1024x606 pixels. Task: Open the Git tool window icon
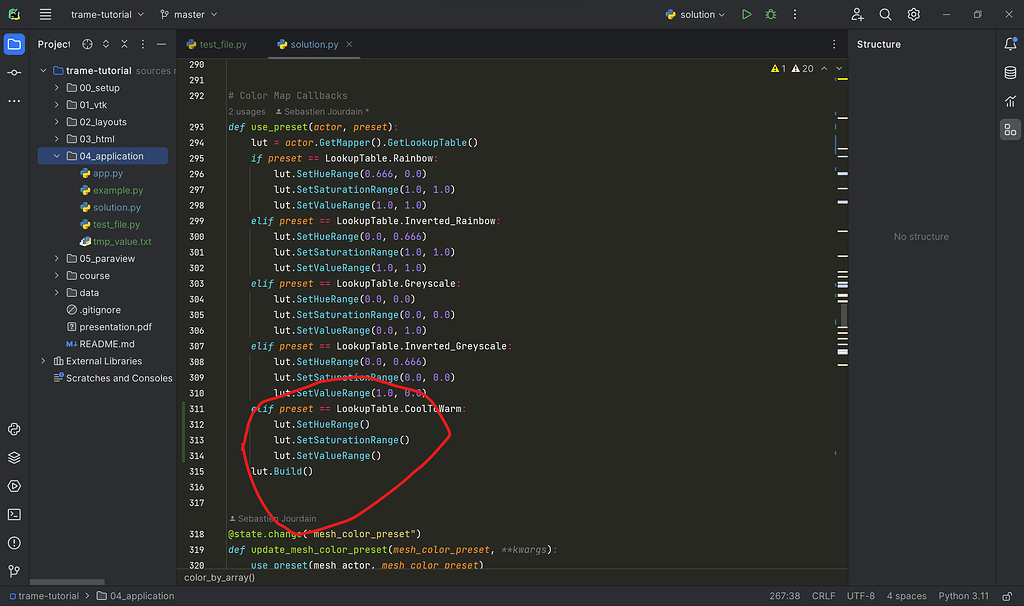14,571
